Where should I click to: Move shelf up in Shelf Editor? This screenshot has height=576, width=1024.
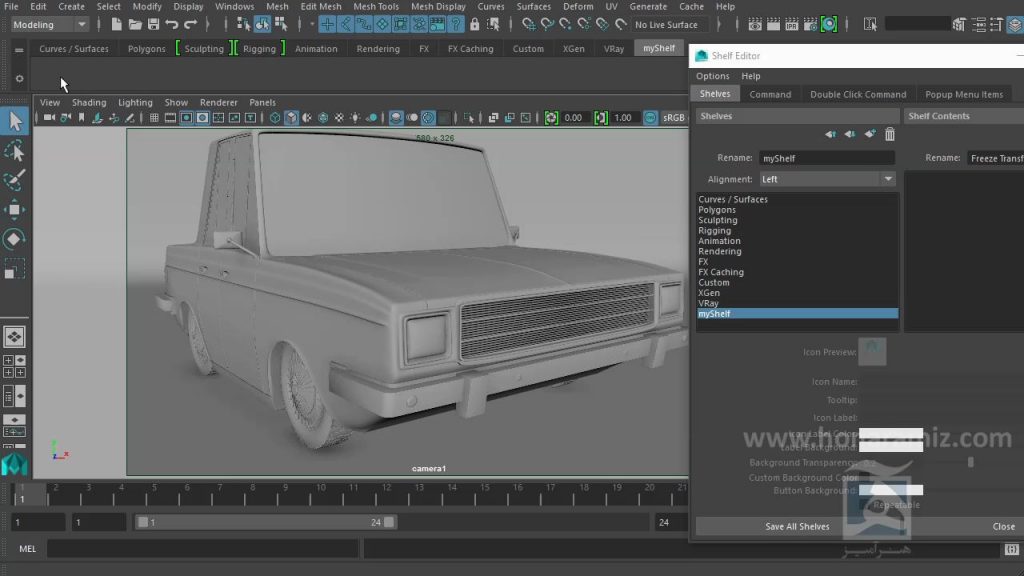tap(830, 134)
